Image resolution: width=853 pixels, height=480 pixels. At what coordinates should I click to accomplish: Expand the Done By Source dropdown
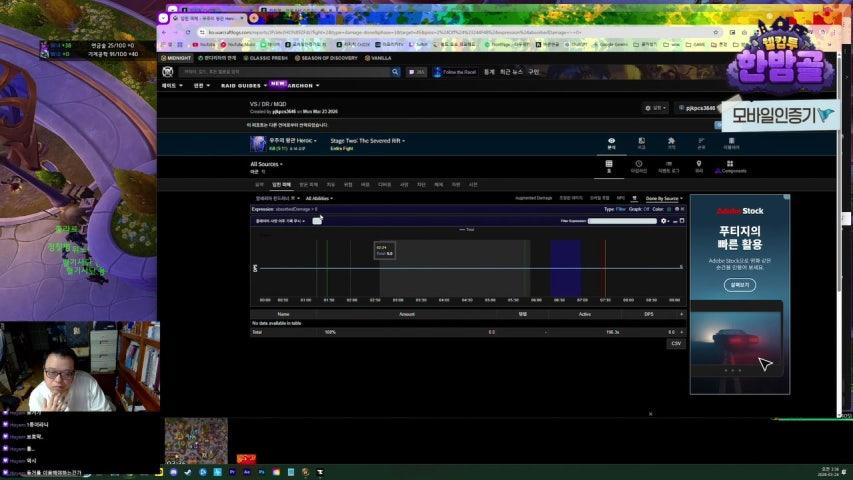point(664,198)
